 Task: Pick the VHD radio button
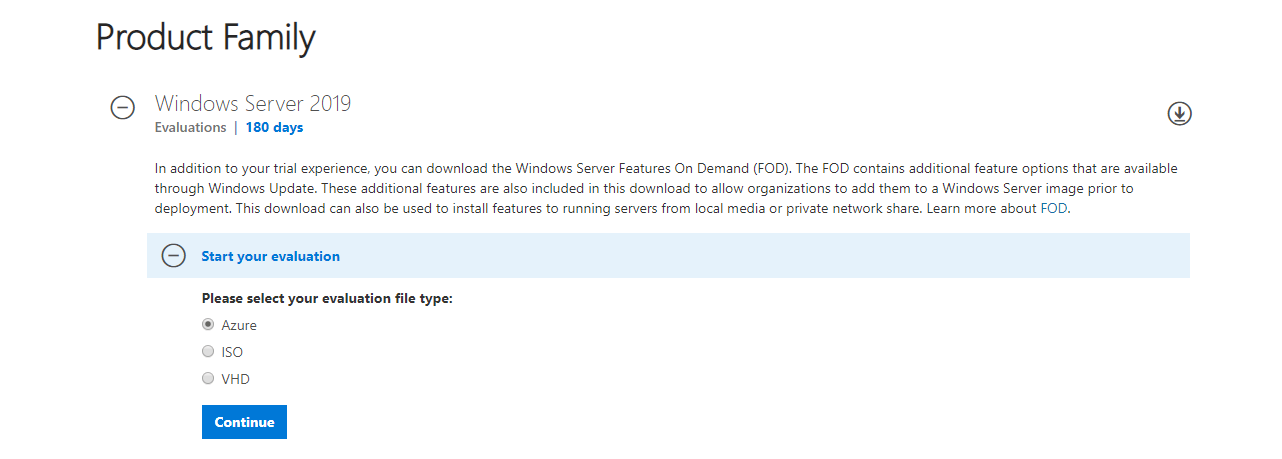click(208, 379)
